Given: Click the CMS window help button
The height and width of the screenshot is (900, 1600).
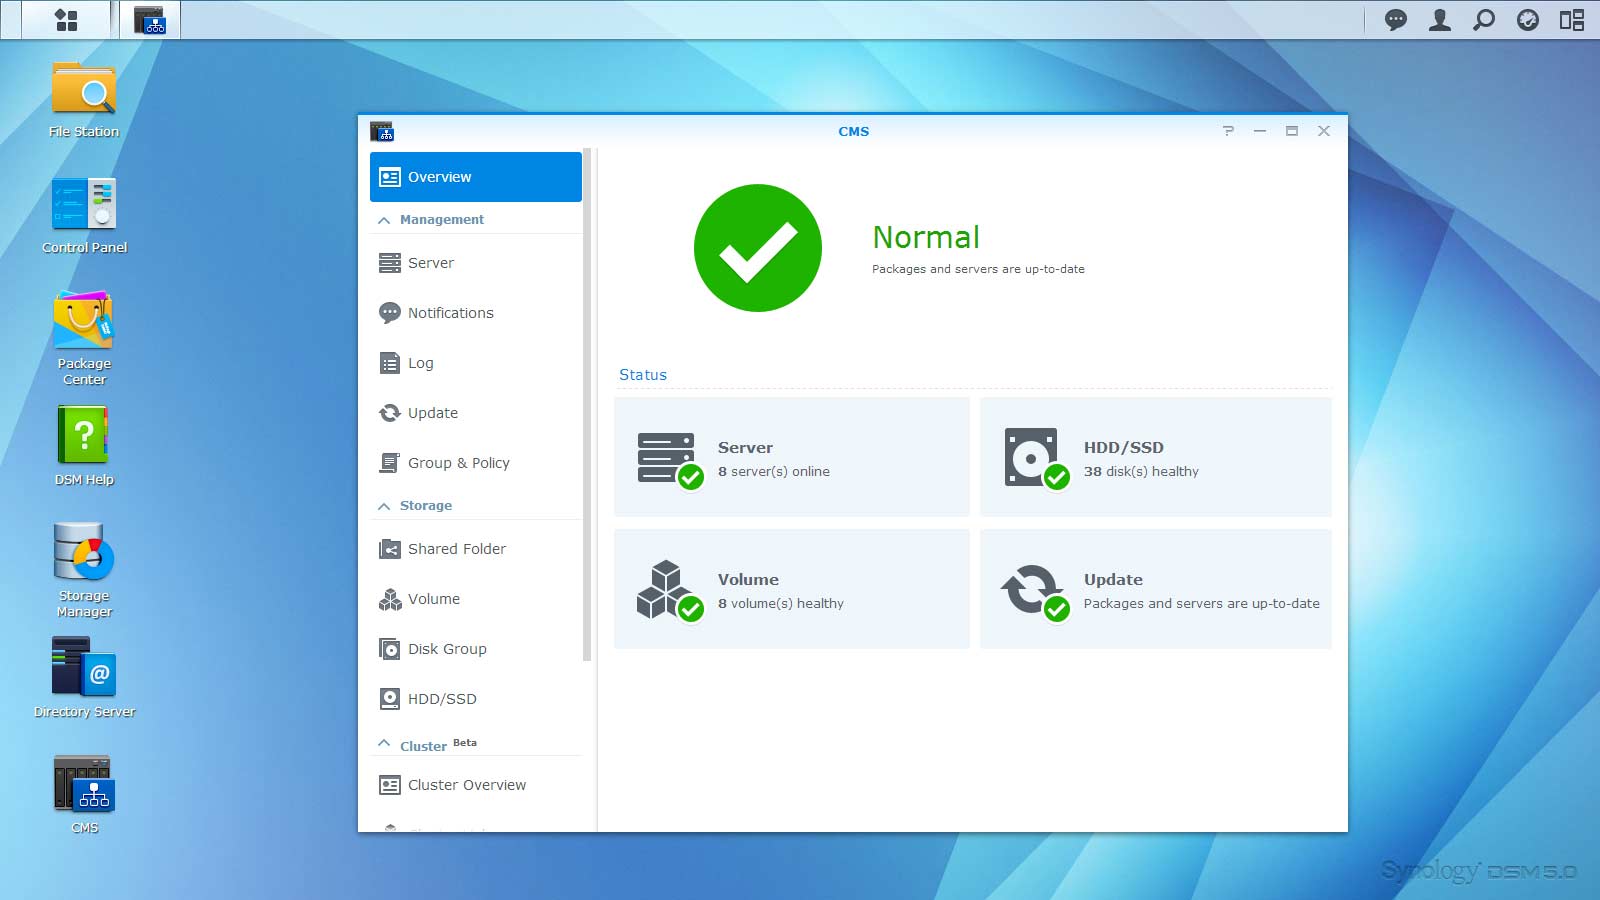Looking at the screenshot, I should point(1228,131).
